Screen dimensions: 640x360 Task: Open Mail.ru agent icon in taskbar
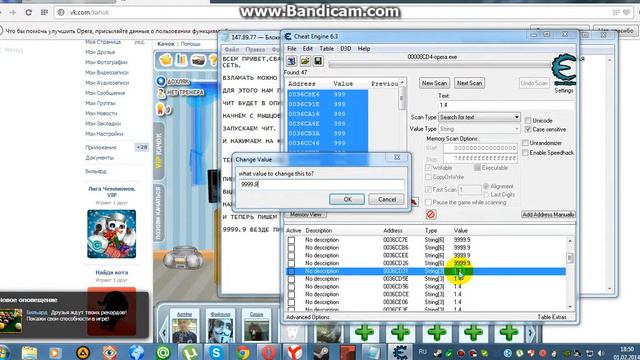[x=163, y=352]
